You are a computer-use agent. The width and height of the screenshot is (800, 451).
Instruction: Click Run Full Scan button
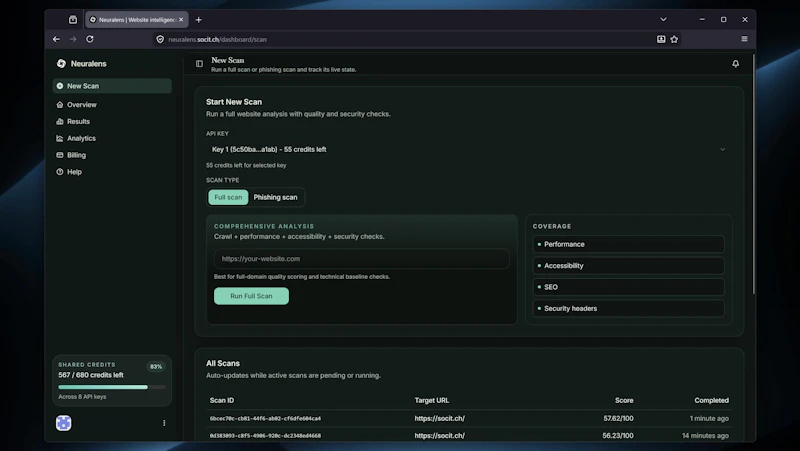[251, 296]
